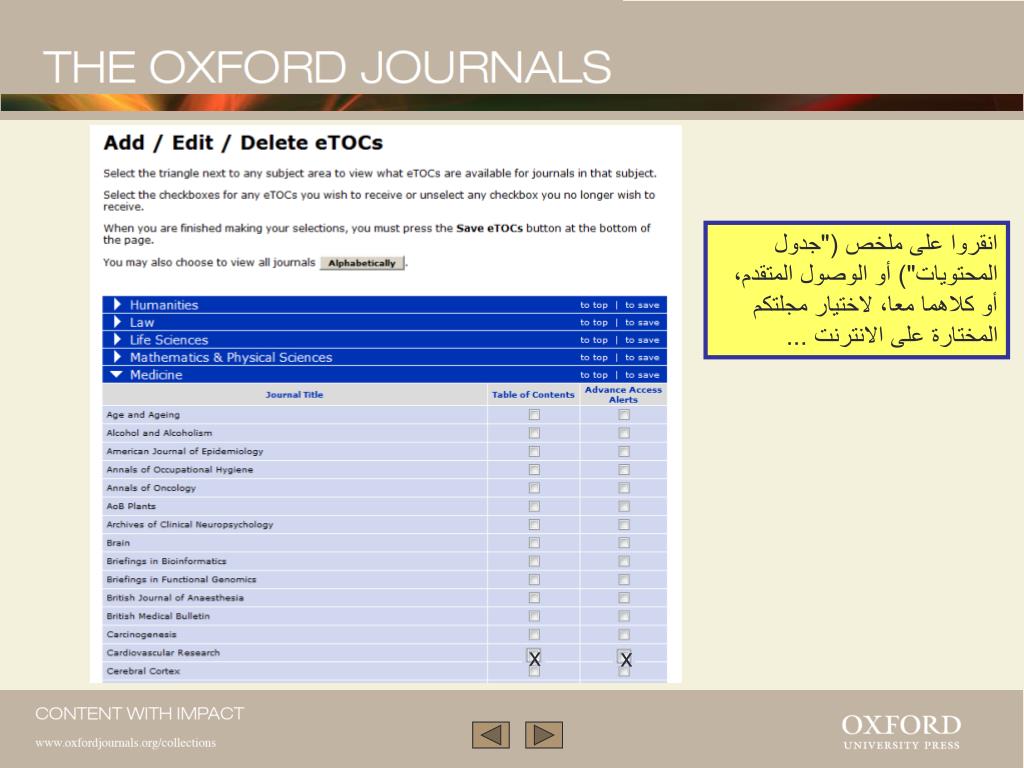Check Advance Access for Annals of Occupational Hygiene
The width and height of the screenshot is (1024, 768).
[624, 470]
